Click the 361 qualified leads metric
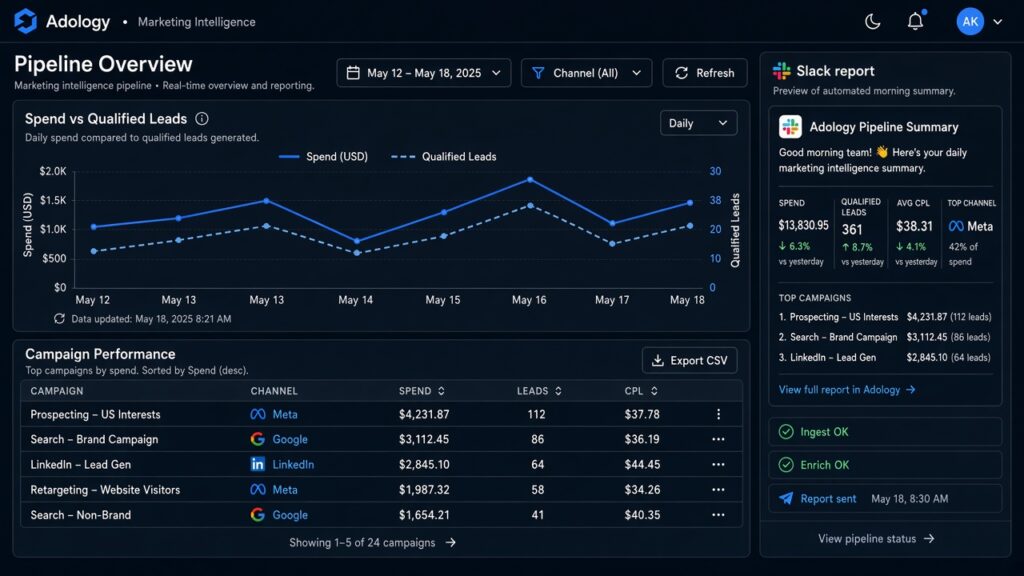Image resolution: width=1024 pixels, height=576 pixels. tap(852, 229)
